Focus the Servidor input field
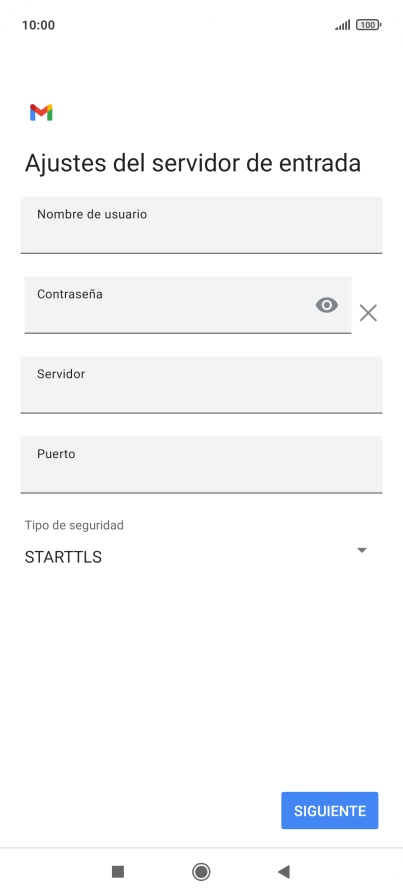This screenshot has width=403, height=896. (x=201, y=385)
